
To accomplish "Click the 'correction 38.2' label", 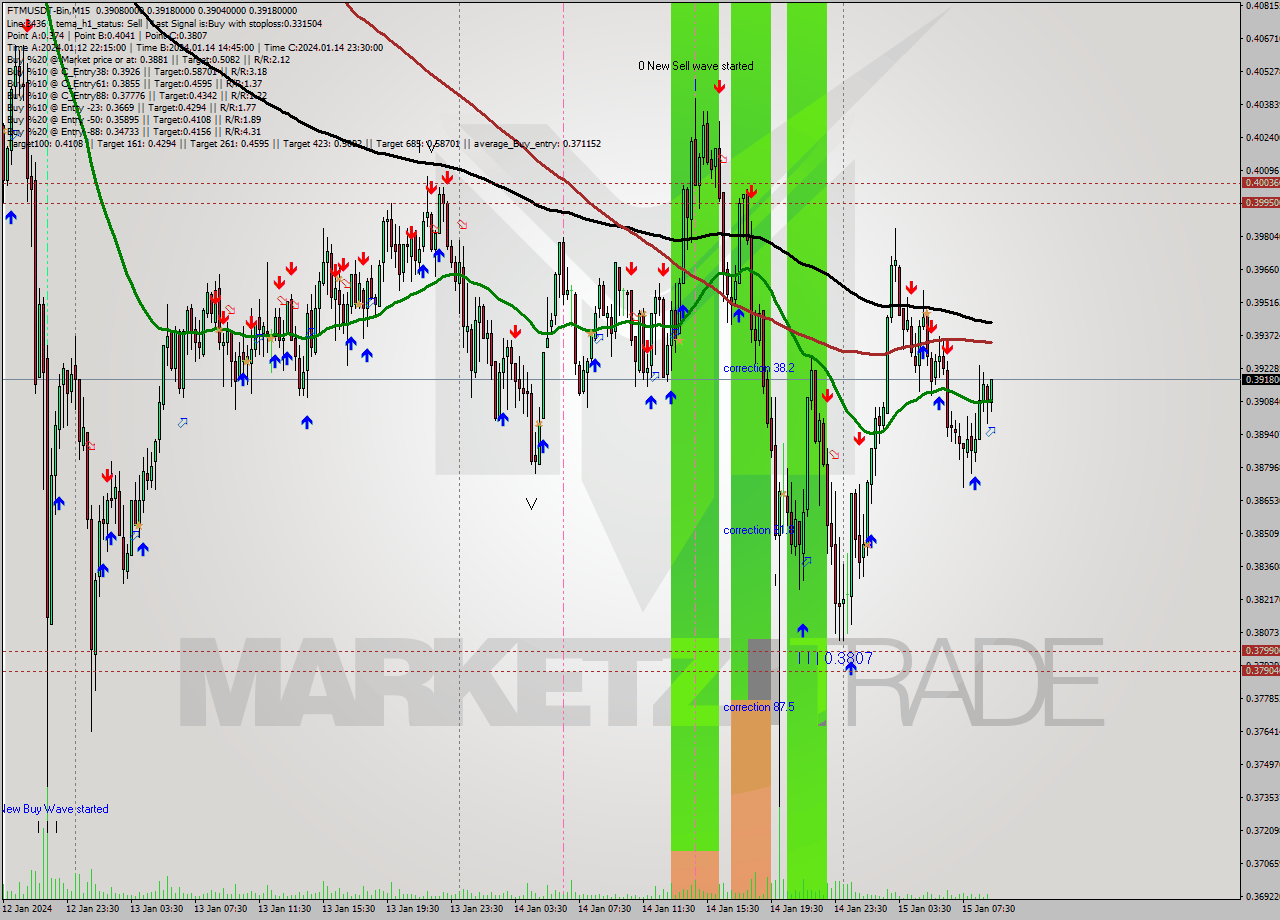I will (759, 368).
